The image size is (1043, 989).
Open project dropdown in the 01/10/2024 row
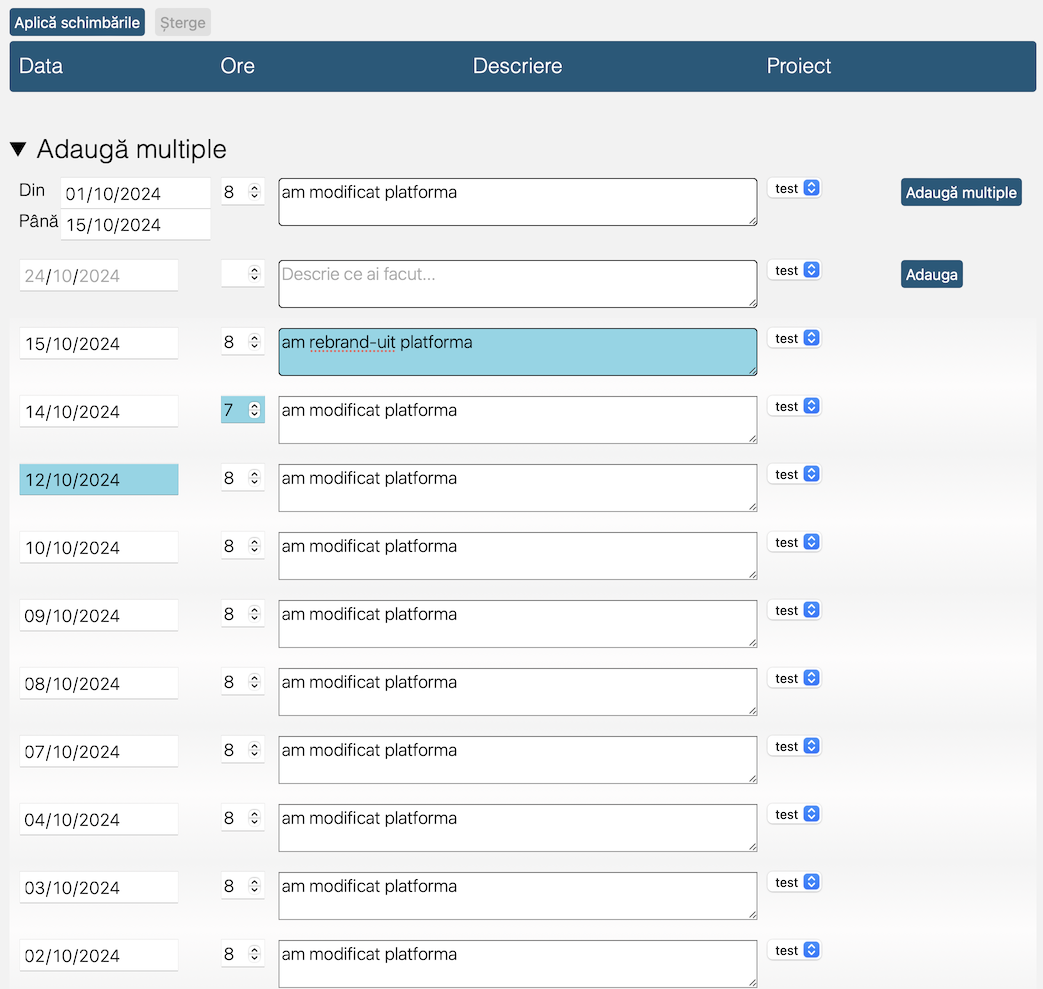tap(794, 188)
